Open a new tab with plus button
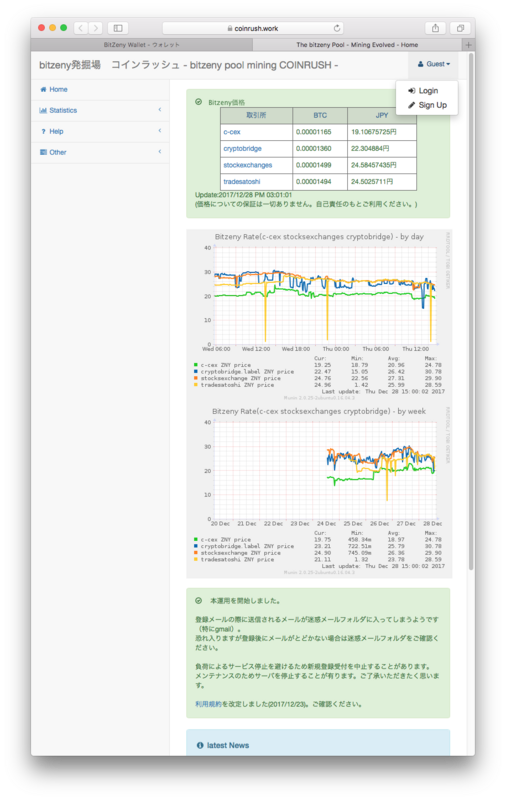The image size is (506, 800). point(469,45)
